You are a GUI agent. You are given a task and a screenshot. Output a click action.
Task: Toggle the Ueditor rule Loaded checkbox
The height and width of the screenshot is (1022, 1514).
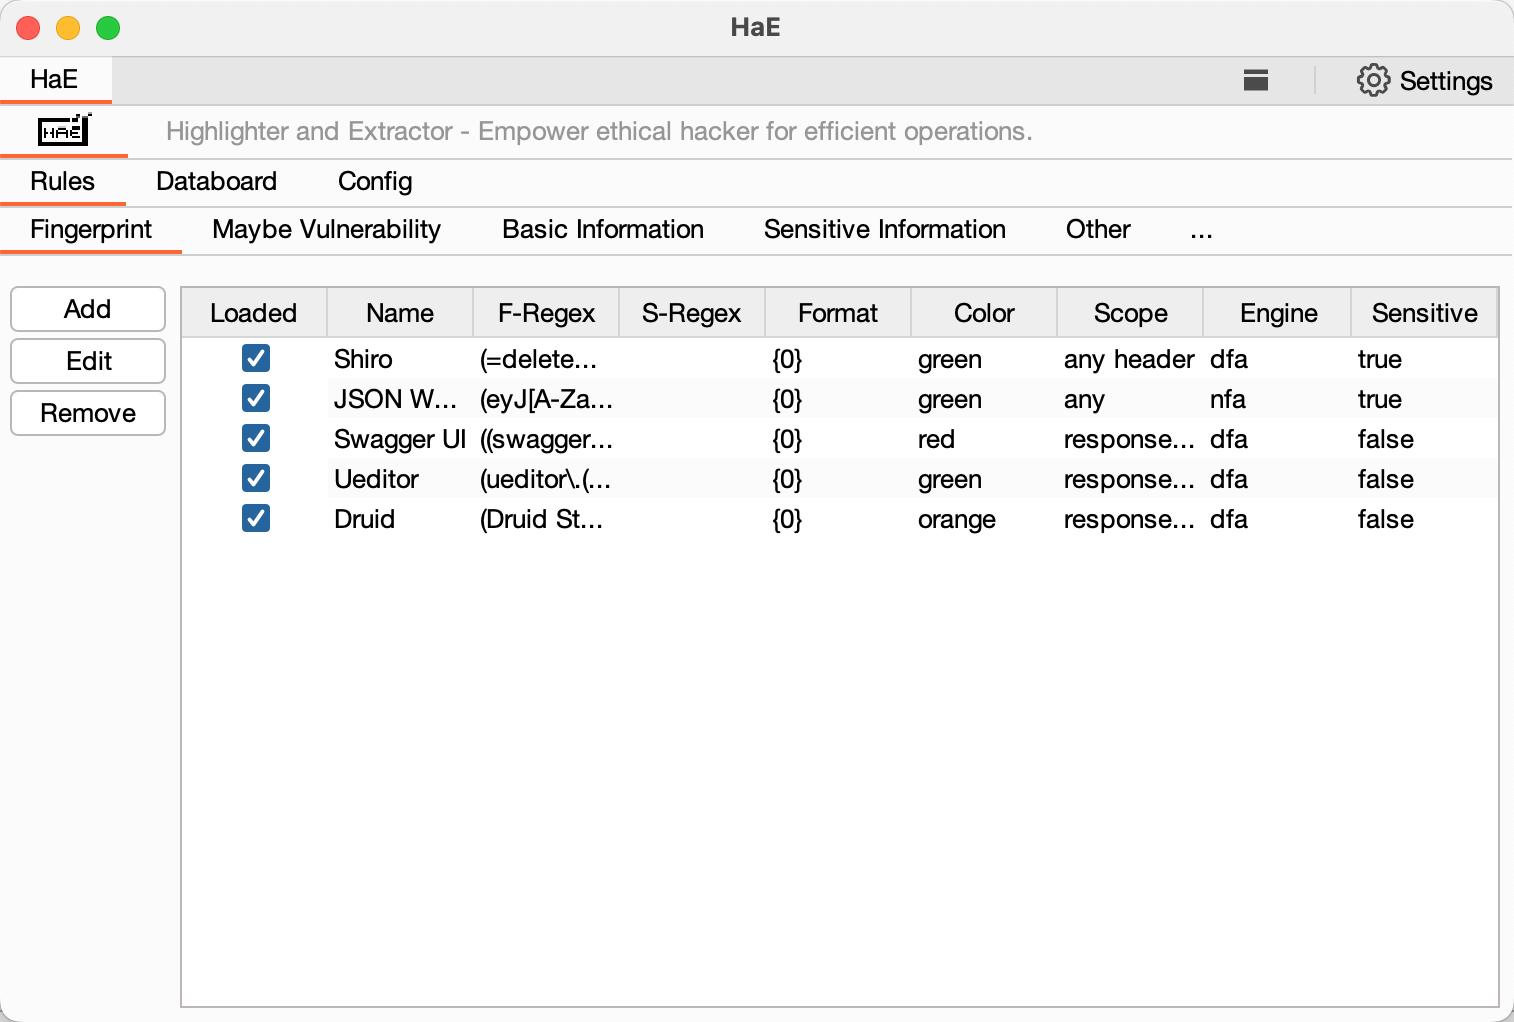pos(256,479)
